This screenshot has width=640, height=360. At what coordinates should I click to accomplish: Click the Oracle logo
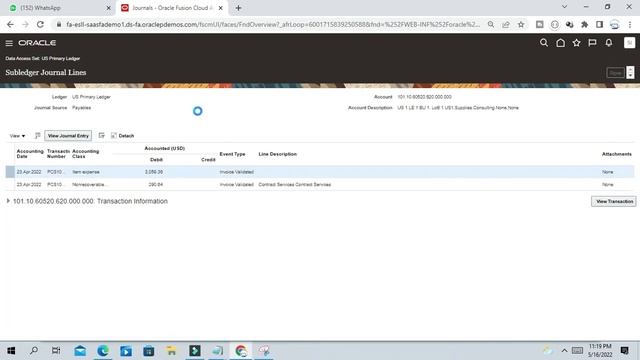[x=37, y=43]
